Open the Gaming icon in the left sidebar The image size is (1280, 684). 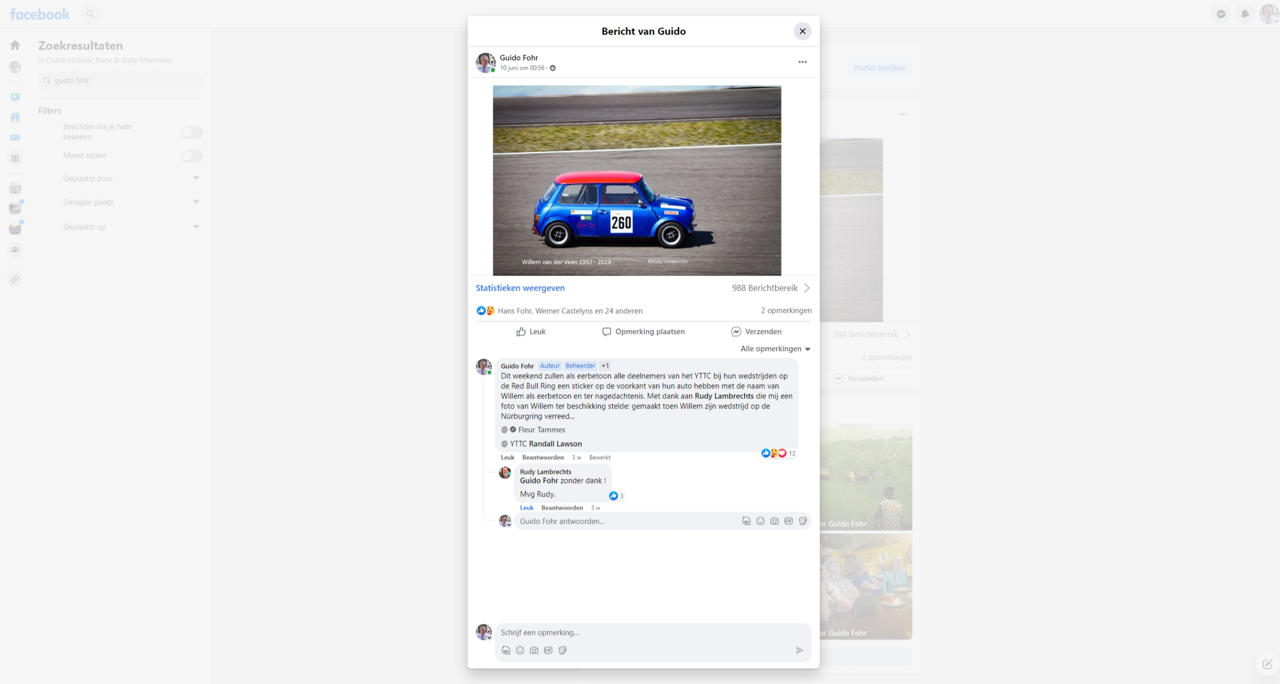click(15, 138)
